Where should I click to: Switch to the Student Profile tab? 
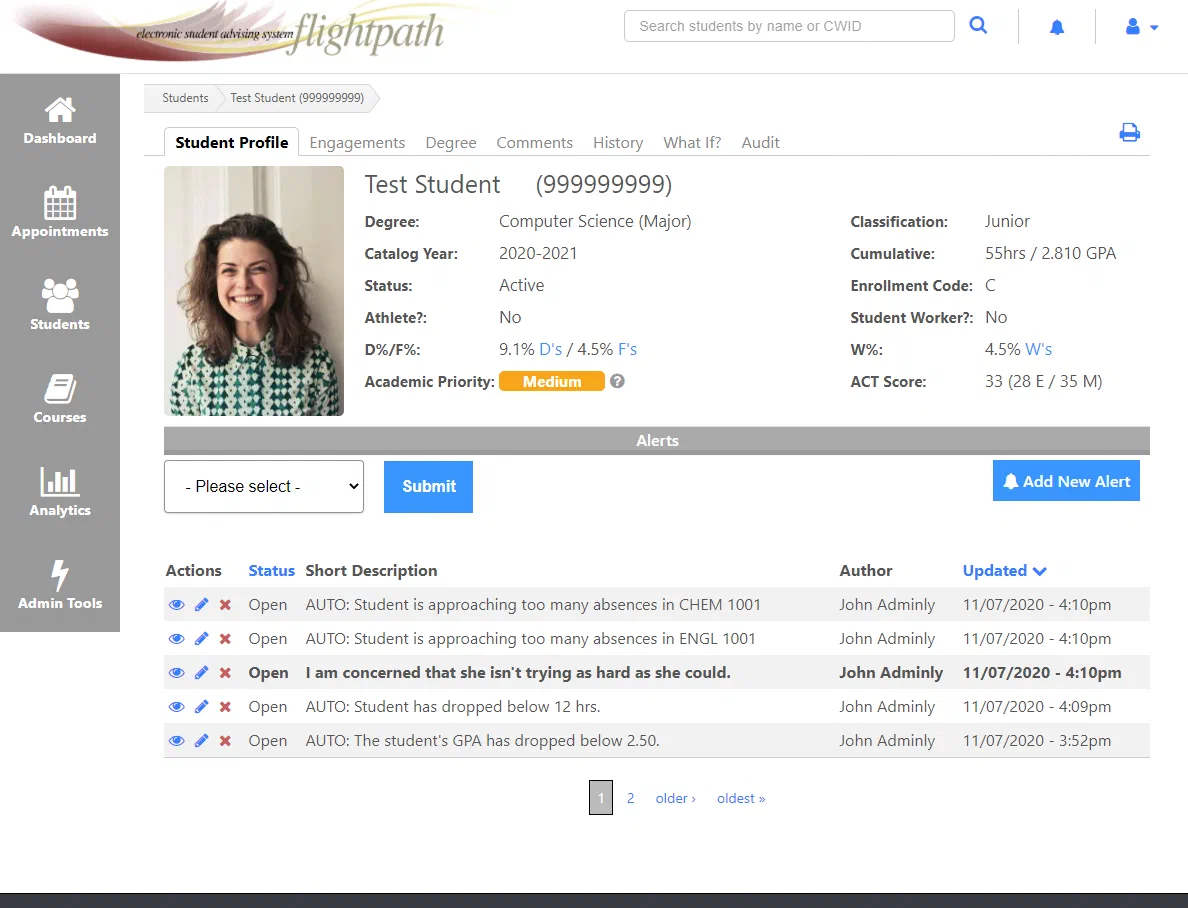click(x=232, y=142)
